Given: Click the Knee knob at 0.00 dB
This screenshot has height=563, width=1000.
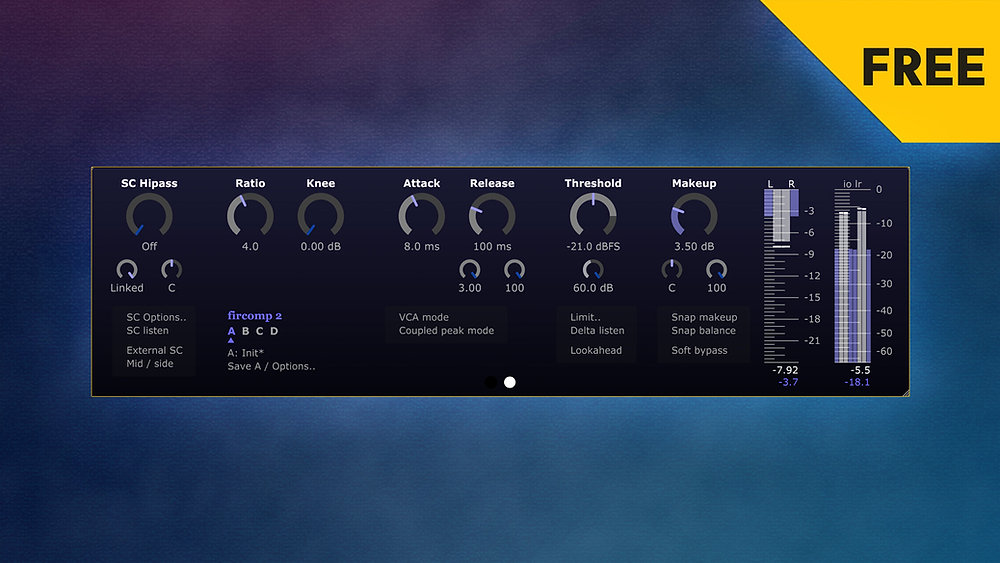Looking at the screenshot, I should 321,217.
